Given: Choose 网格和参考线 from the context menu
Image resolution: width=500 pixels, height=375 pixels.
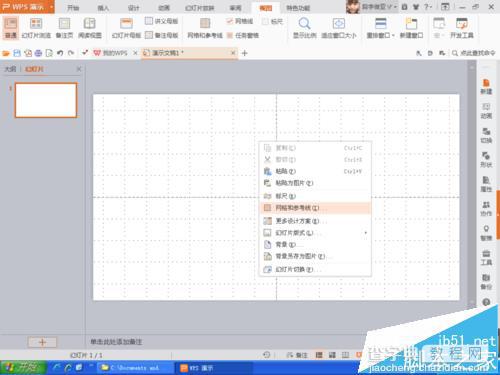Looking at the screenshot, I should (315, 208).
